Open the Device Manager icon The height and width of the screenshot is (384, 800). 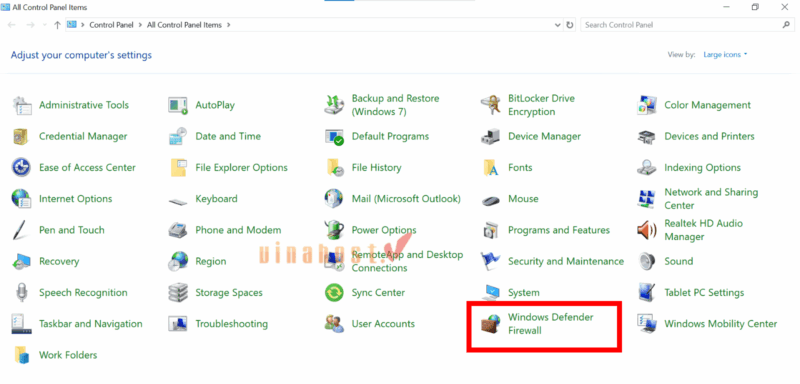(491, 137)
